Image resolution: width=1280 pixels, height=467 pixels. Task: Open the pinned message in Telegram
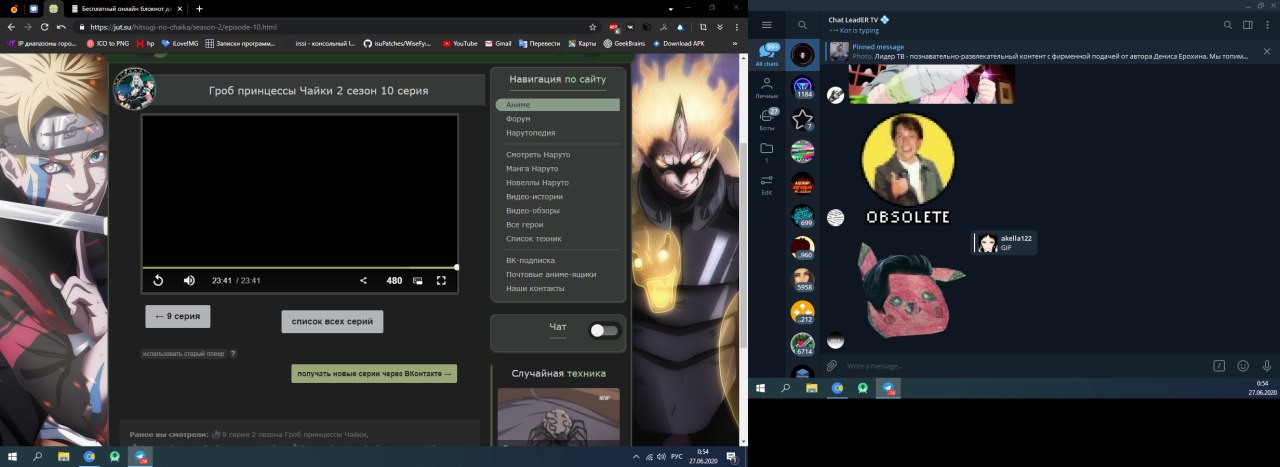tap(1040, 52)
